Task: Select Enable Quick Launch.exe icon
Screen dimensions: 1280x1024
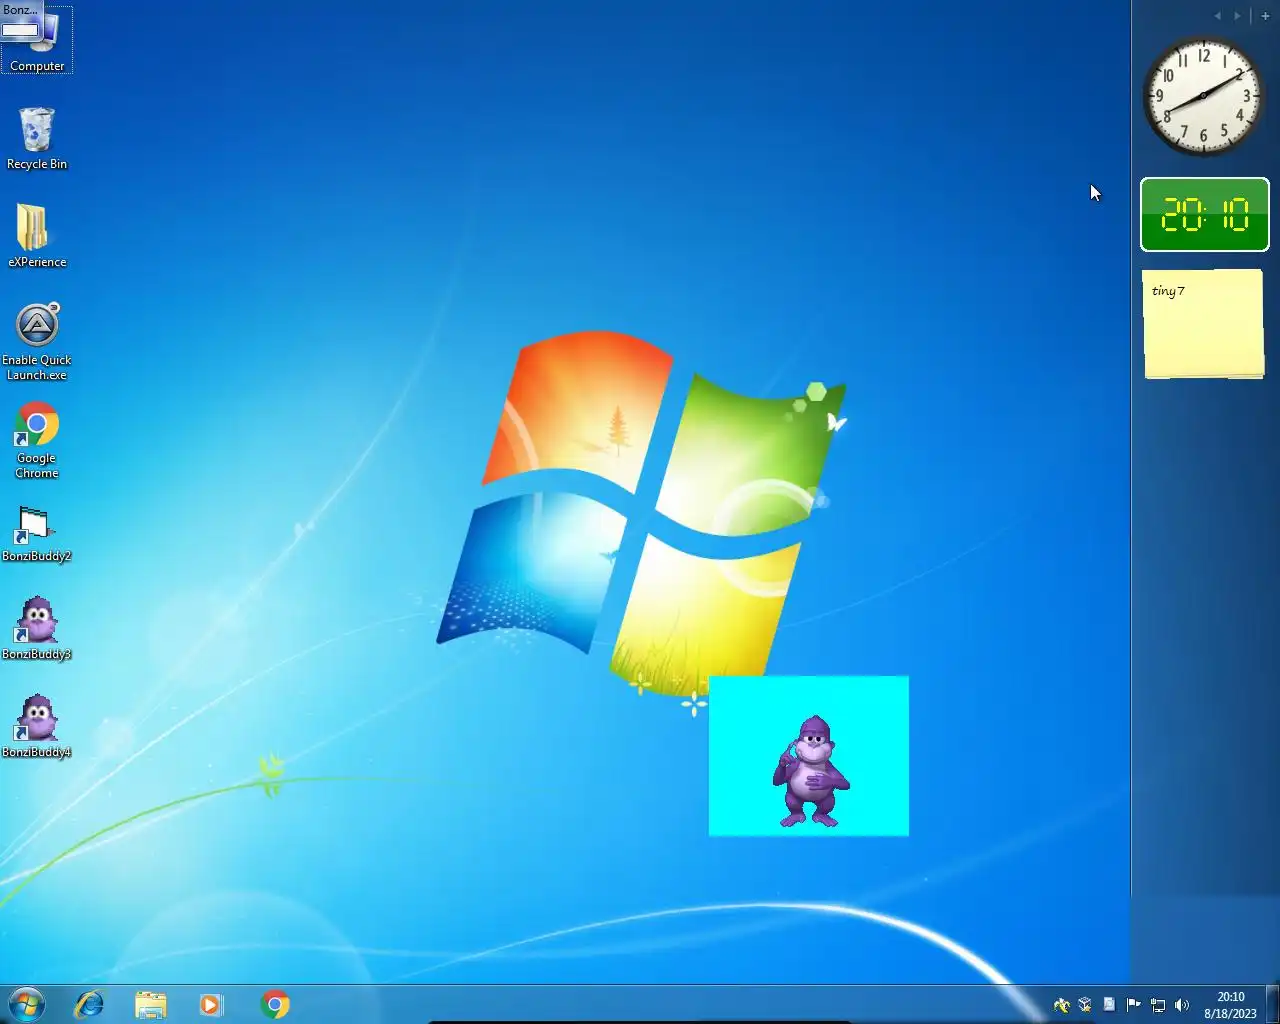Action: pyautogui.click(x=37, y=341)
